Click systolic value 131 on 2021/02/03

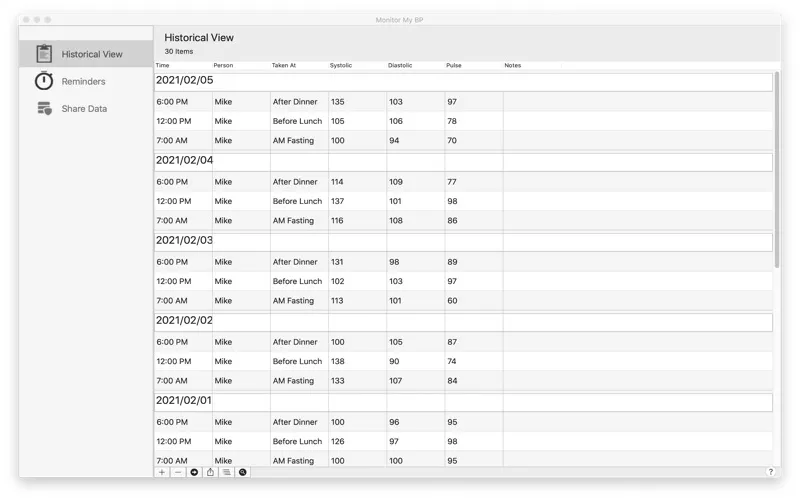337,262
